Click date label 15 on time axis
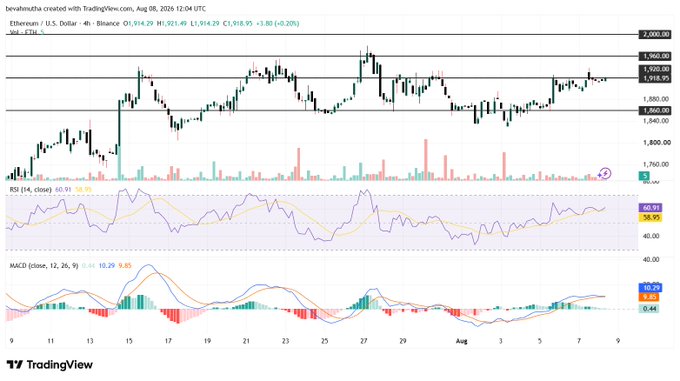The height and width of the screenshot is (381, 680). point(129,341)
